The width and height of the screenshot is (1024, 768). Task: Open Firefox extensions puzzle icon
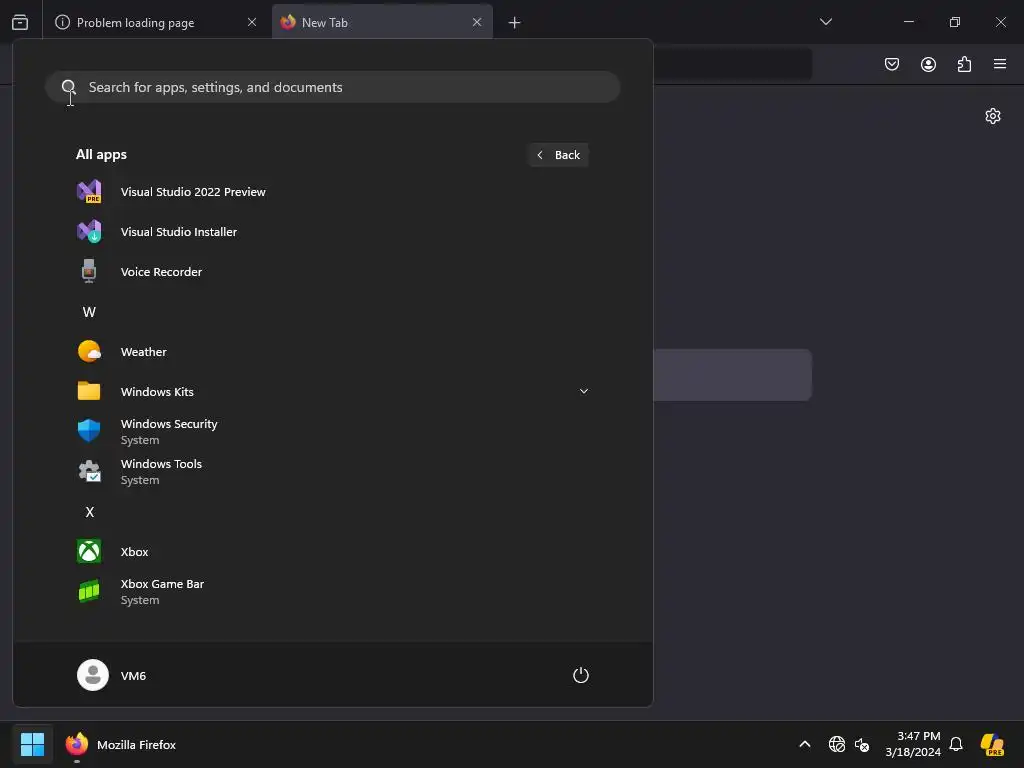964,64
